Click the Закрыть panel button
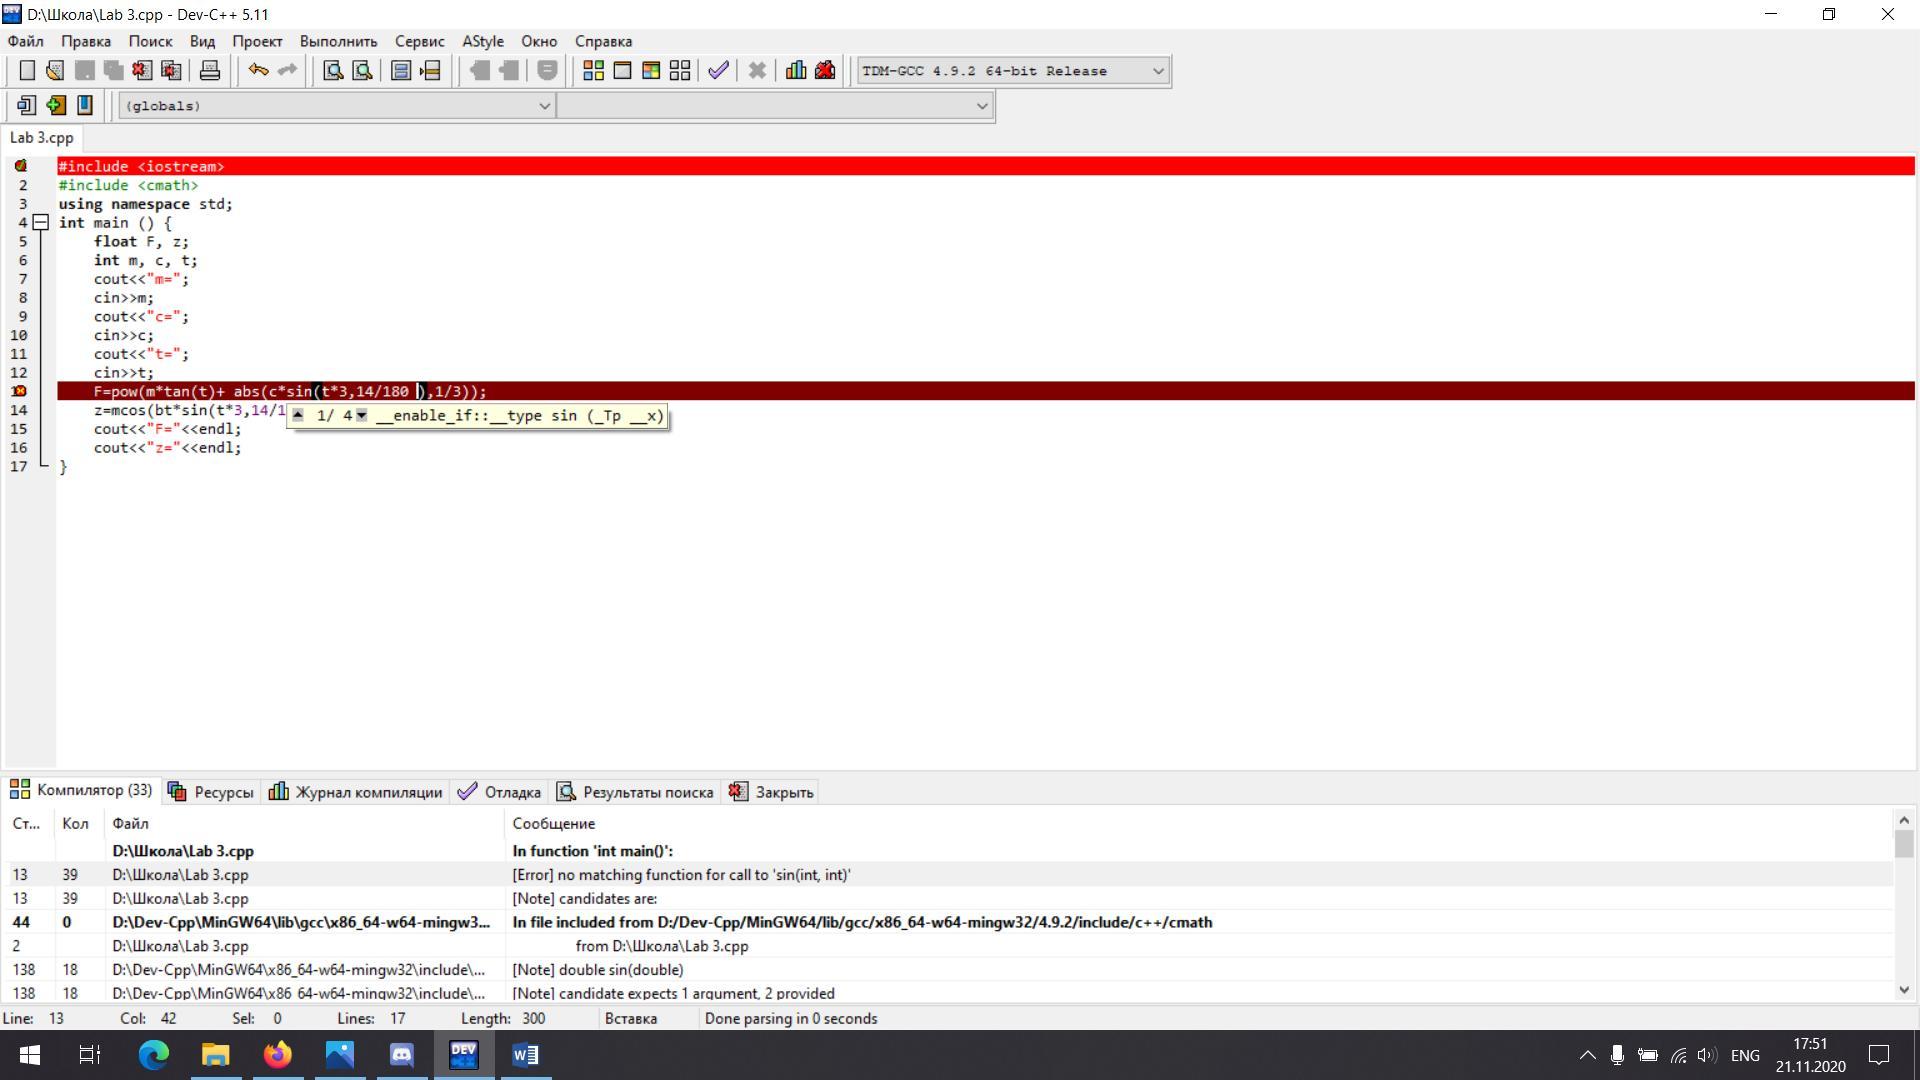 (772, 792)
